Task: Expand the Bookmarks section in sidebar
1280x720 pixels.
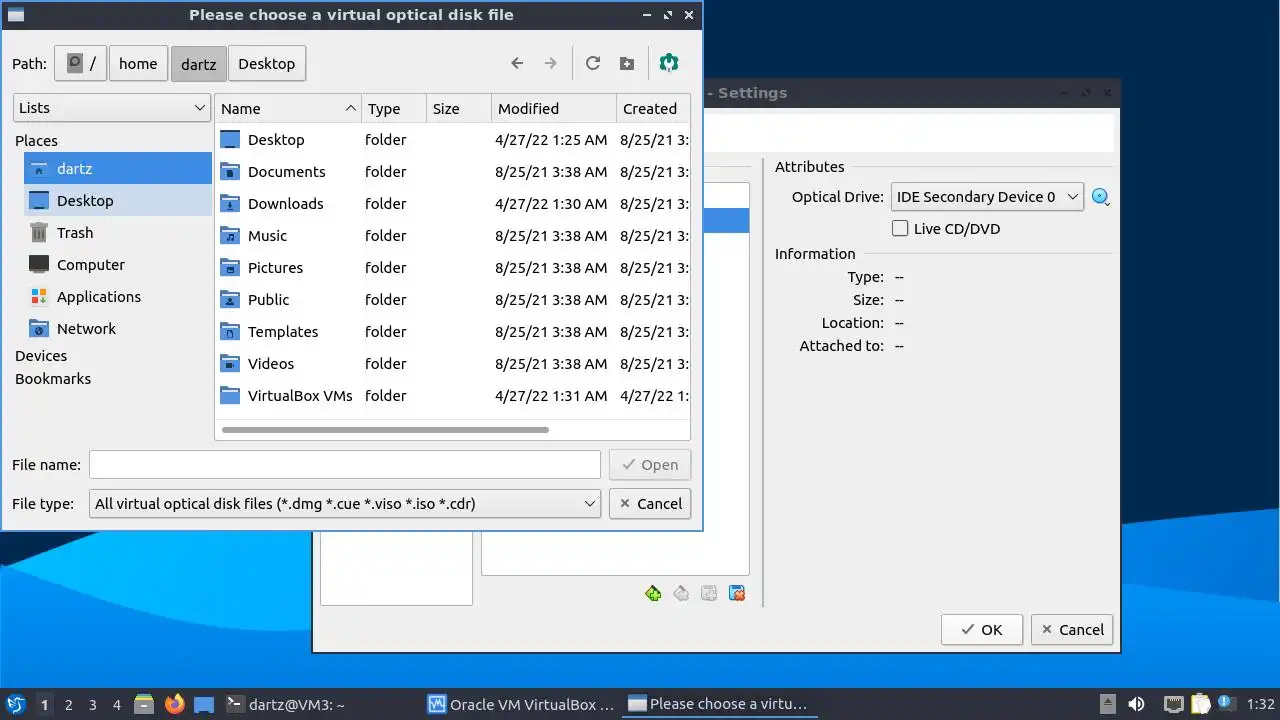Action: click(x=53, y=379)
